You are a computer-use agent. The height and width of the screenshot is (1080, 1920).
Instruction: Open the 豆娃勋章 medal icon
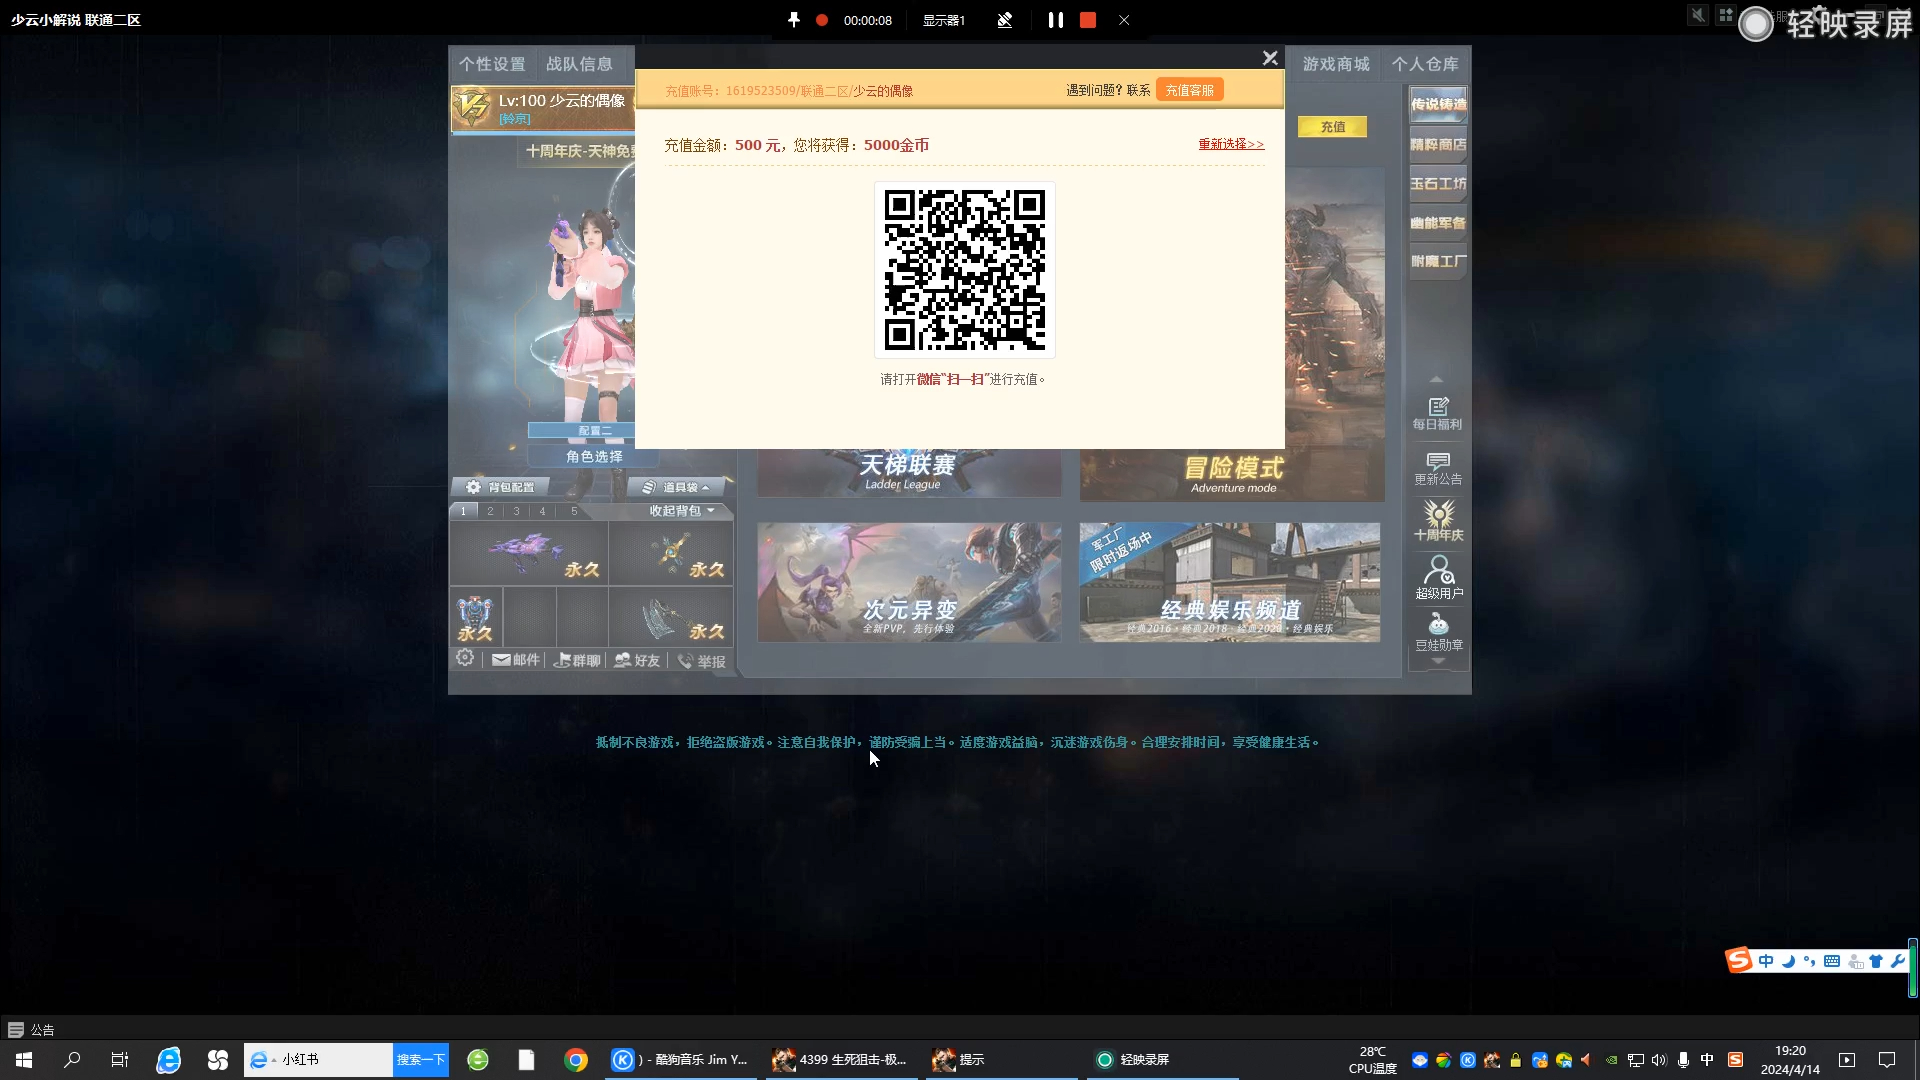click(1438, 633)
